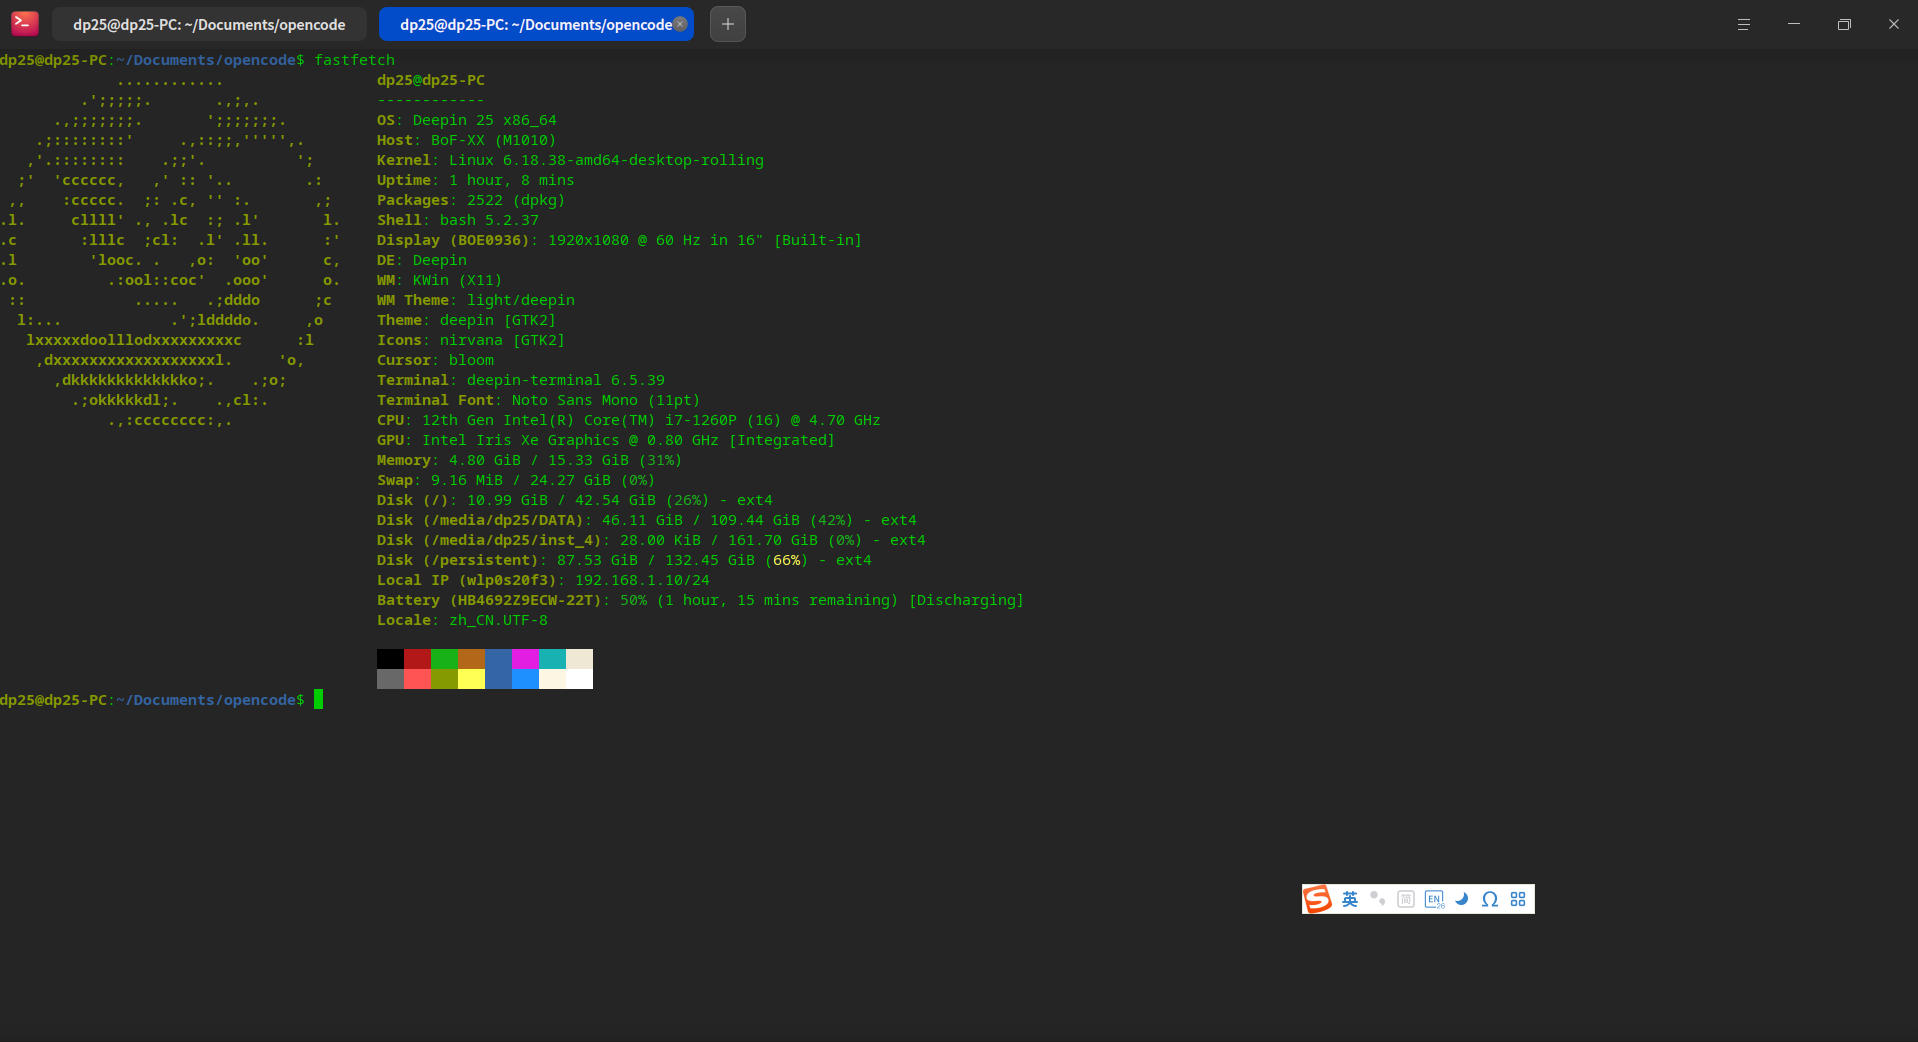This screenshot has height=1042, width=1918.
Task: Open the IME toolbox grid icon
Action: point(1518,899)
